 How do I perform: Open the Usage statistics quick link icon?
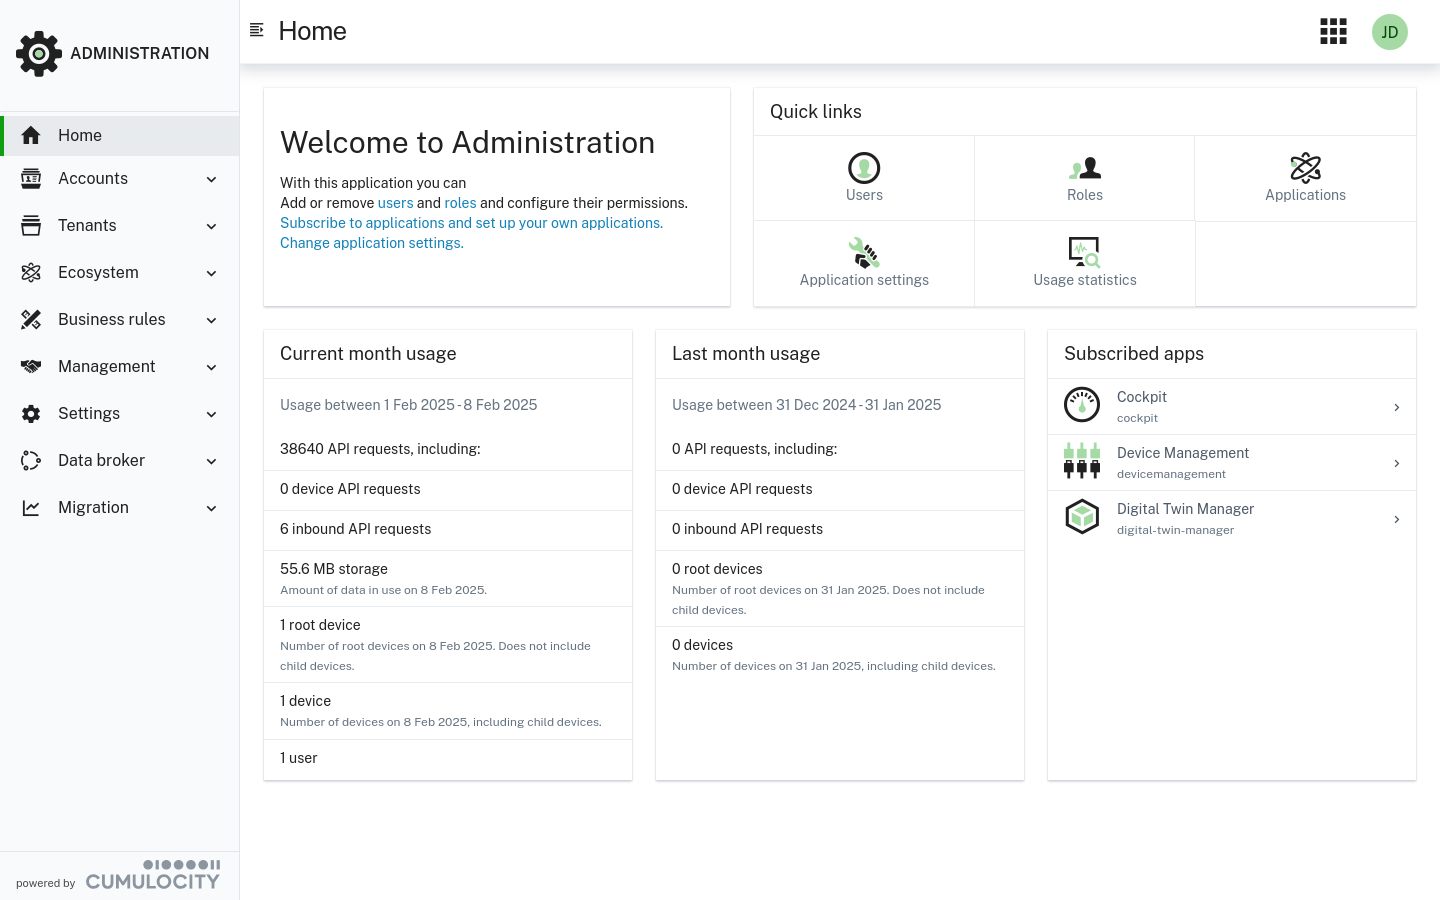(x=1084, y=253)
